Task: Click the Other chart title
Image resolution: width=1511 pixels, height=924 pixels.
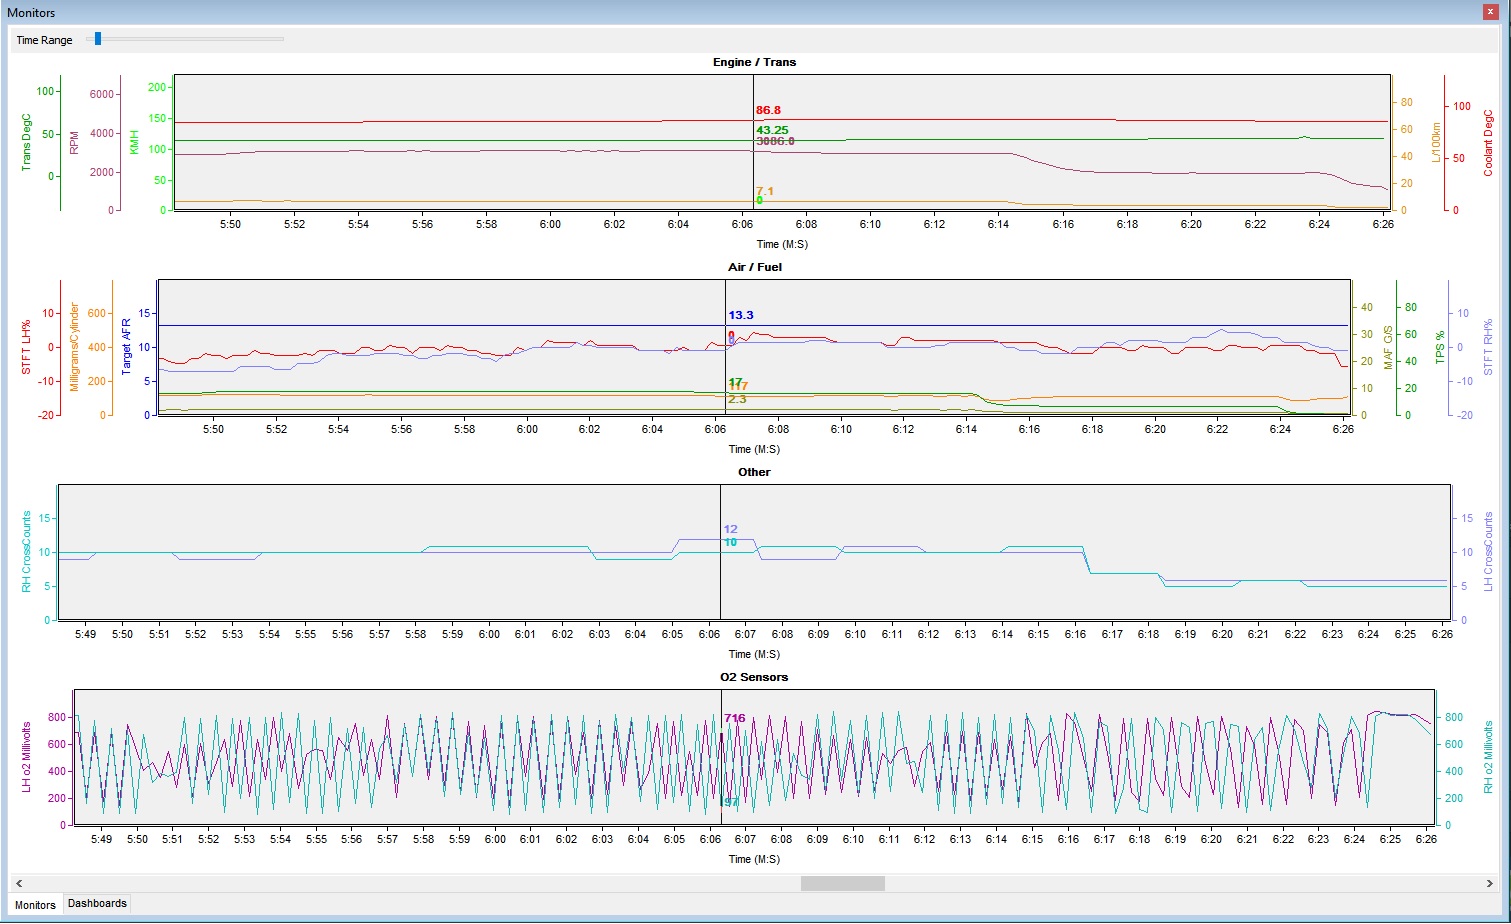Action: pyautogui.click(x=754, y=472)
